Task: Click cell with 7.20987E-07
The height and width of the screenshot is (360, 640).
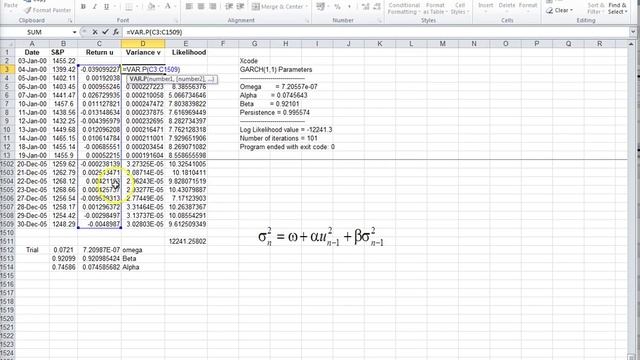Action: [x=99, y=250]
